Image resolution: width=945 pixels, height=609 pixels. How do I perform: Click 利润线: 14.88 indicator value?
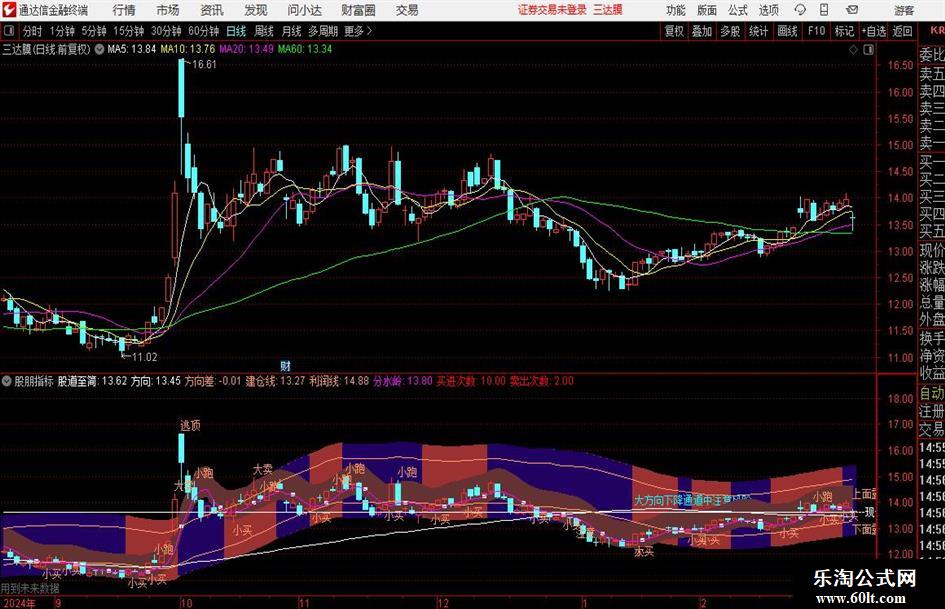[x=339, y=381]
